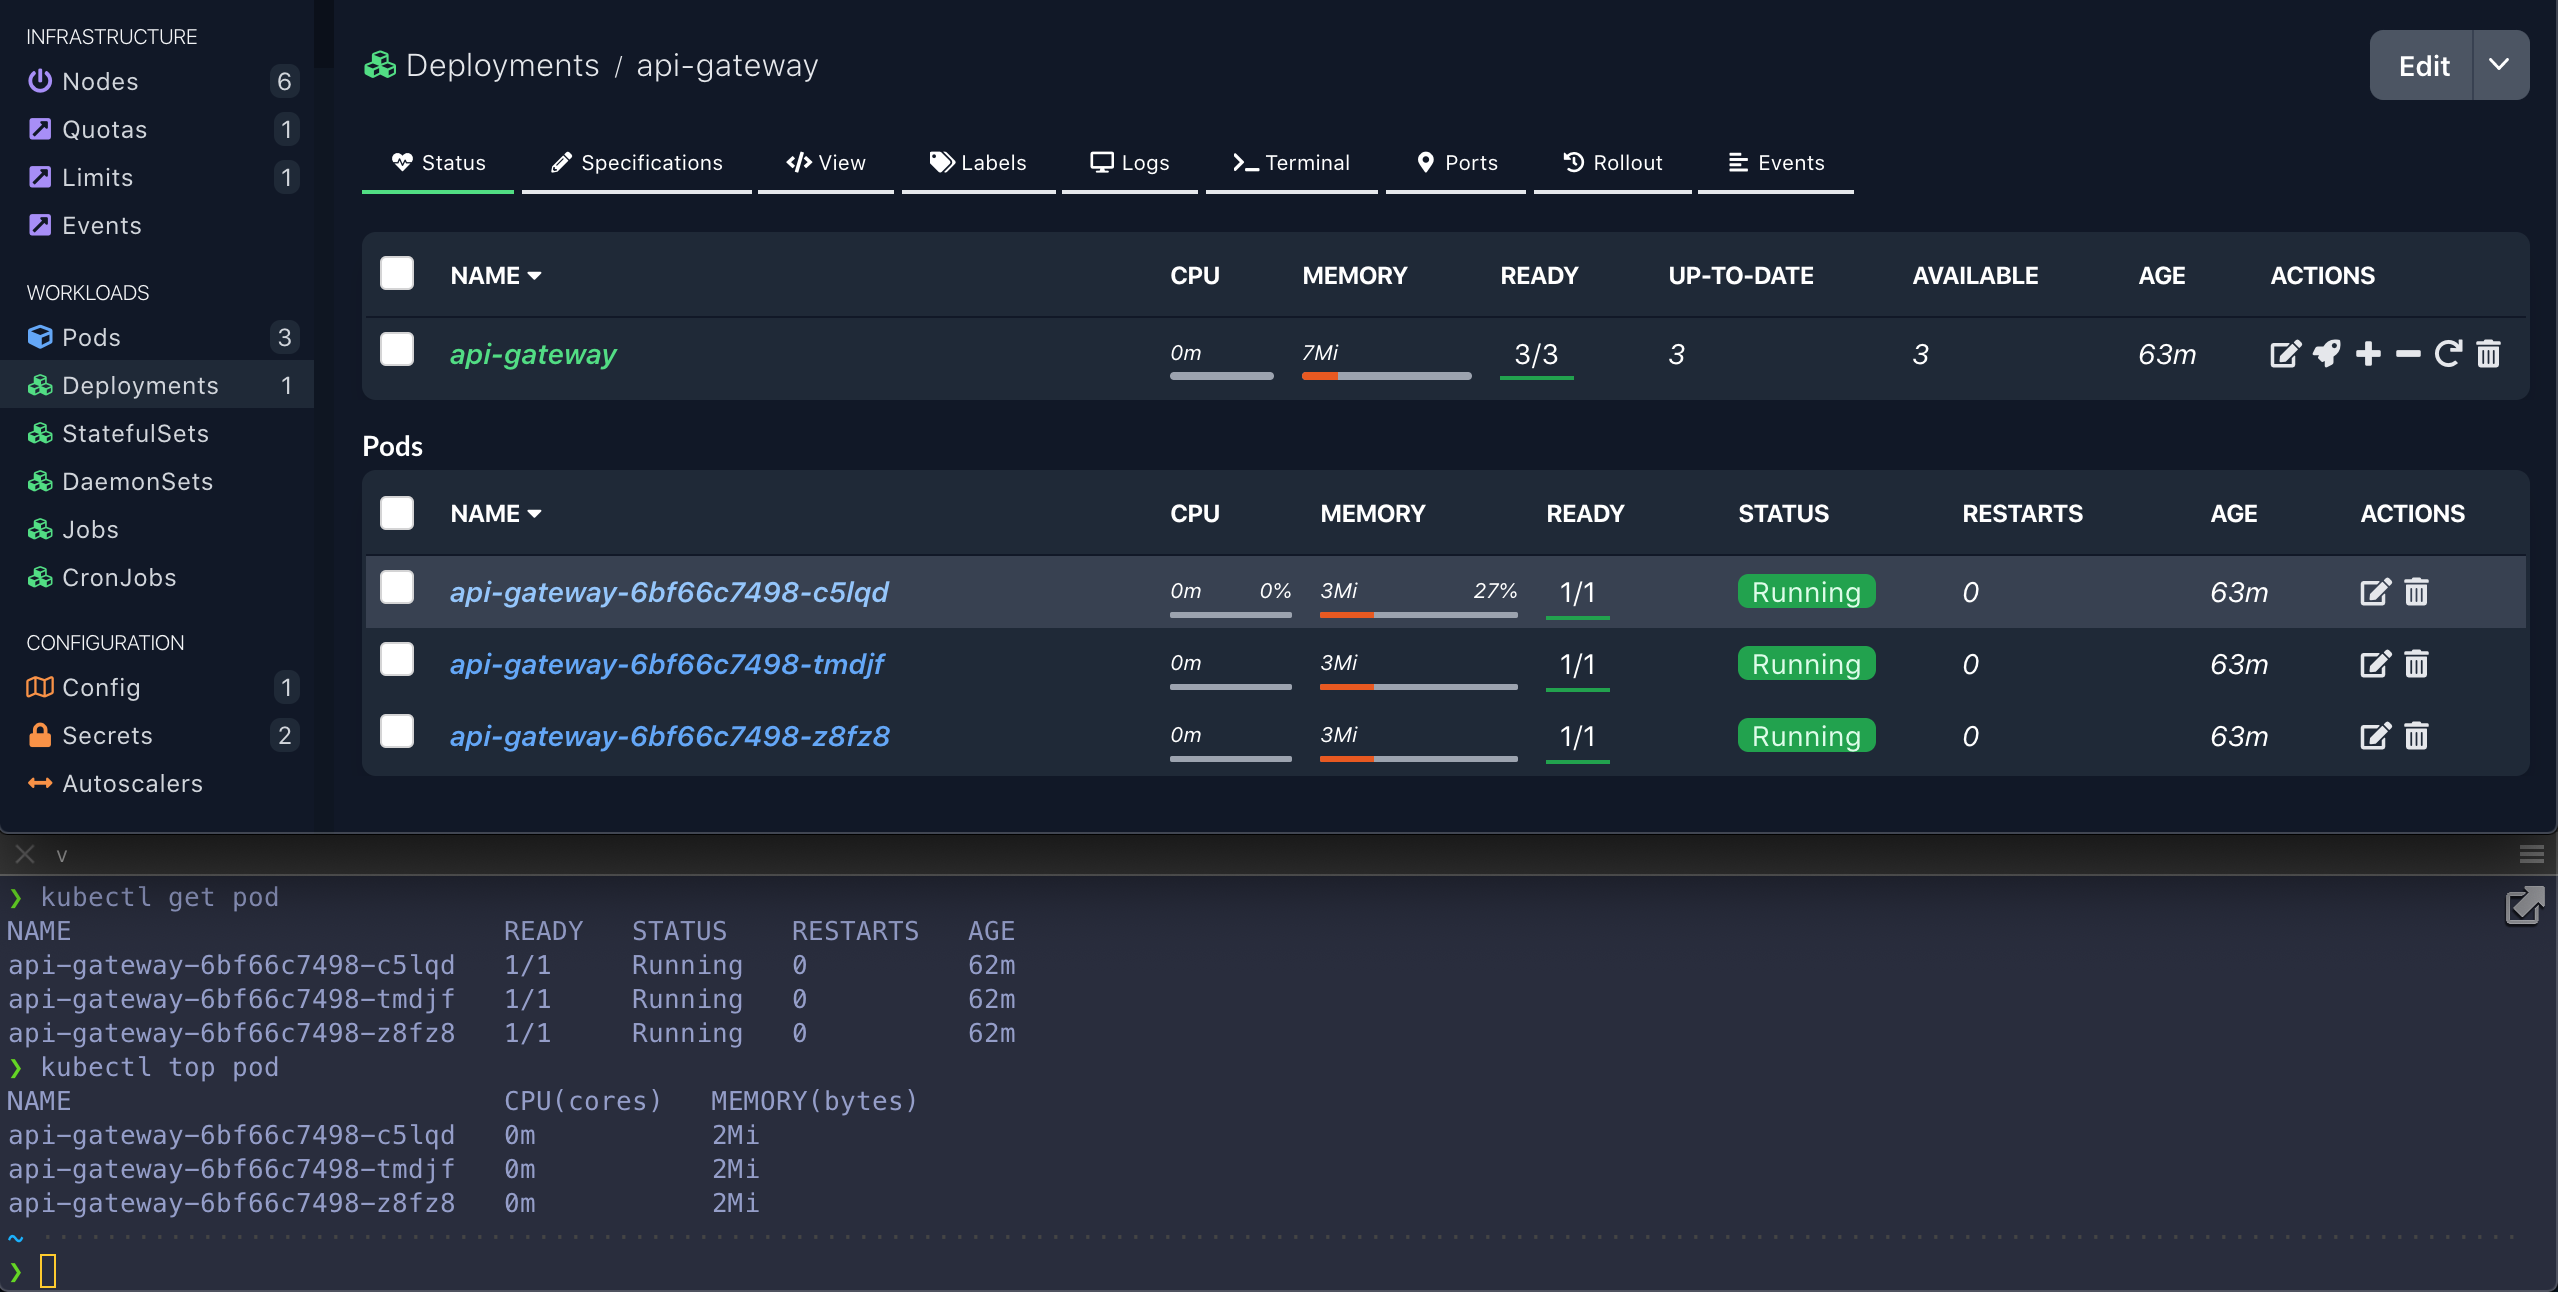Navigate to Deployments link in sidebar
Screen dimensions: 2558x1292
140,384
